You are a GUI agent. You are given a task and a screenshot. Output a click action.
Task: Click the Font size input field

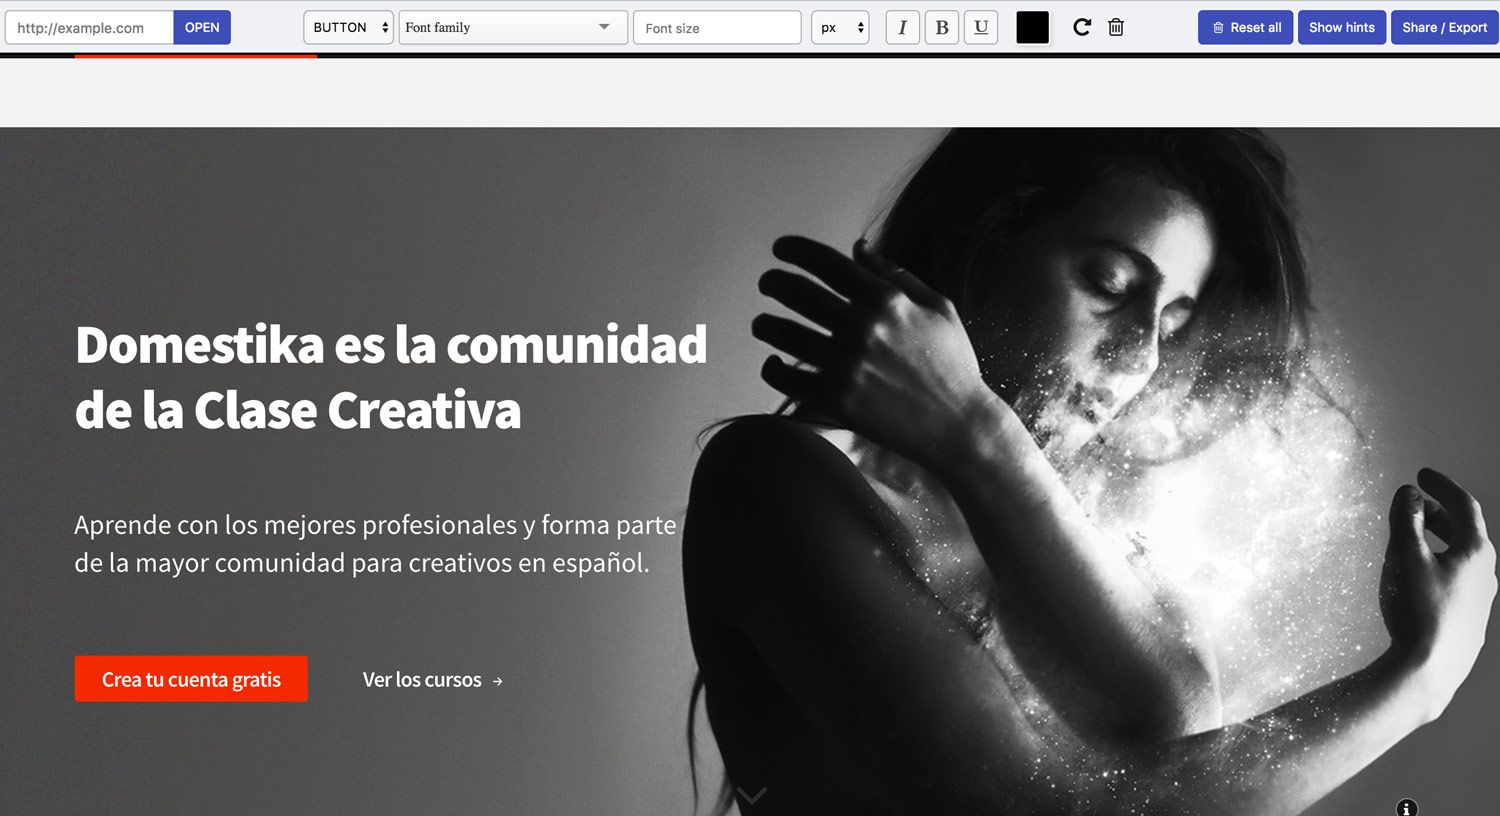pyautogui.click(x=717, y=27)
